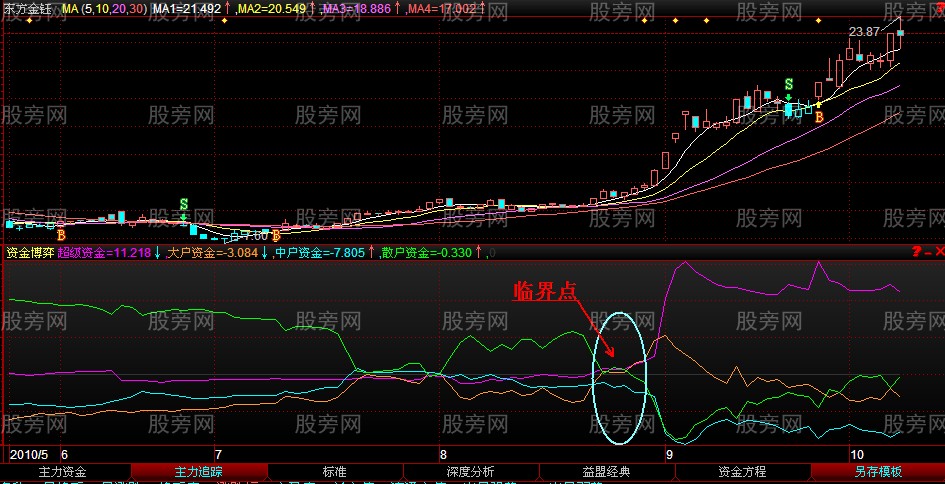
Task: Open the 益盟经典 tab
Action: tap(607, 471)
